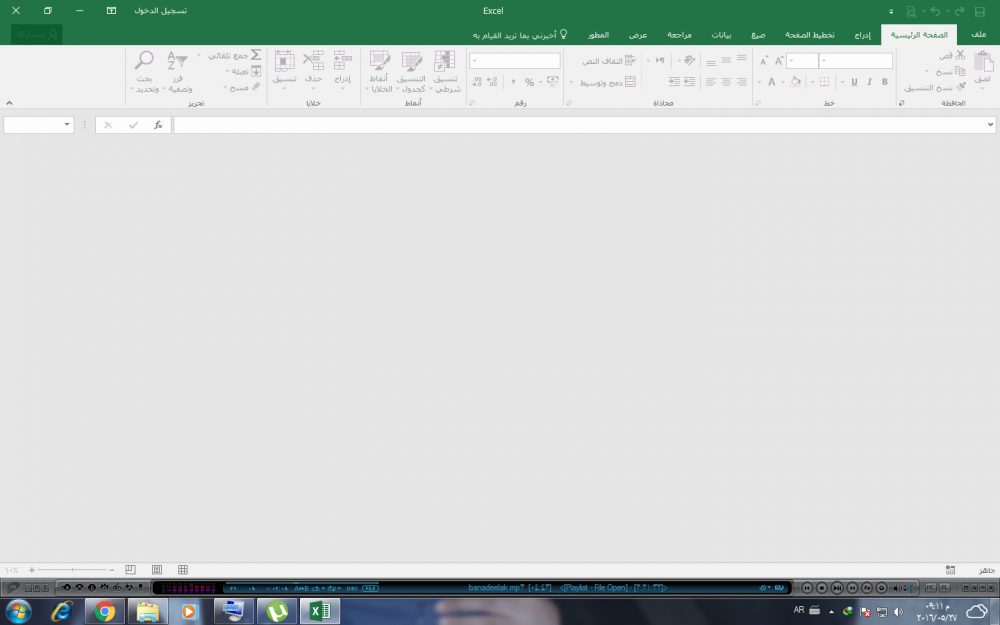Viewport: 1000px width, 625px height.
Task: Click the Tell Me (أخبرني بما تريد القيام به) search box
Action: 519,34
